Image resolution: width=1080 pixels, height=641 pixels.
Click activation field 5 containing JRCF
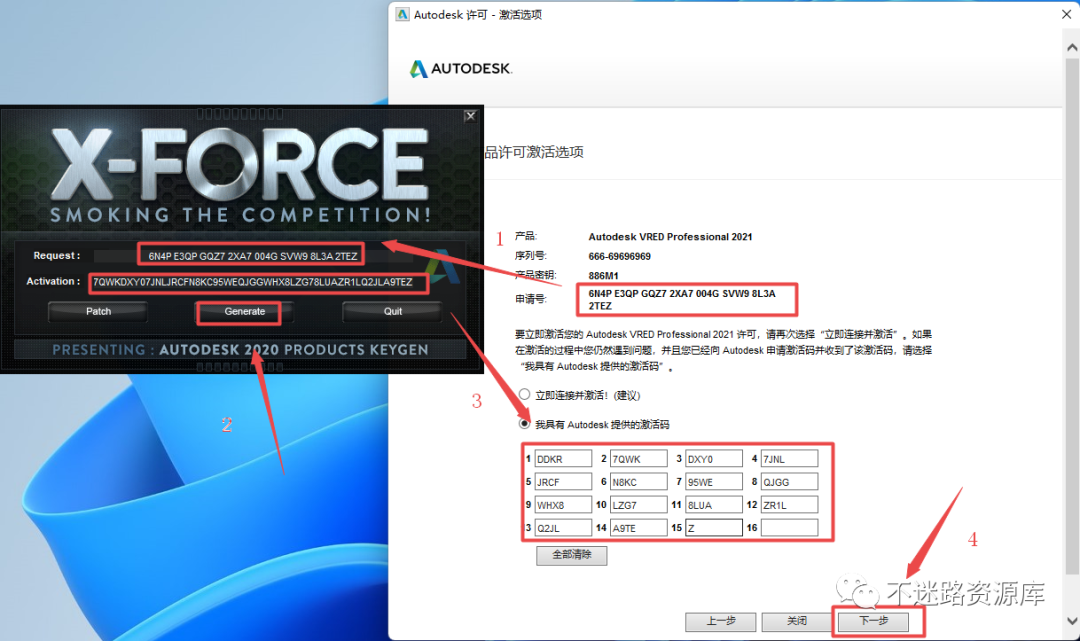(x=563, y=482)
